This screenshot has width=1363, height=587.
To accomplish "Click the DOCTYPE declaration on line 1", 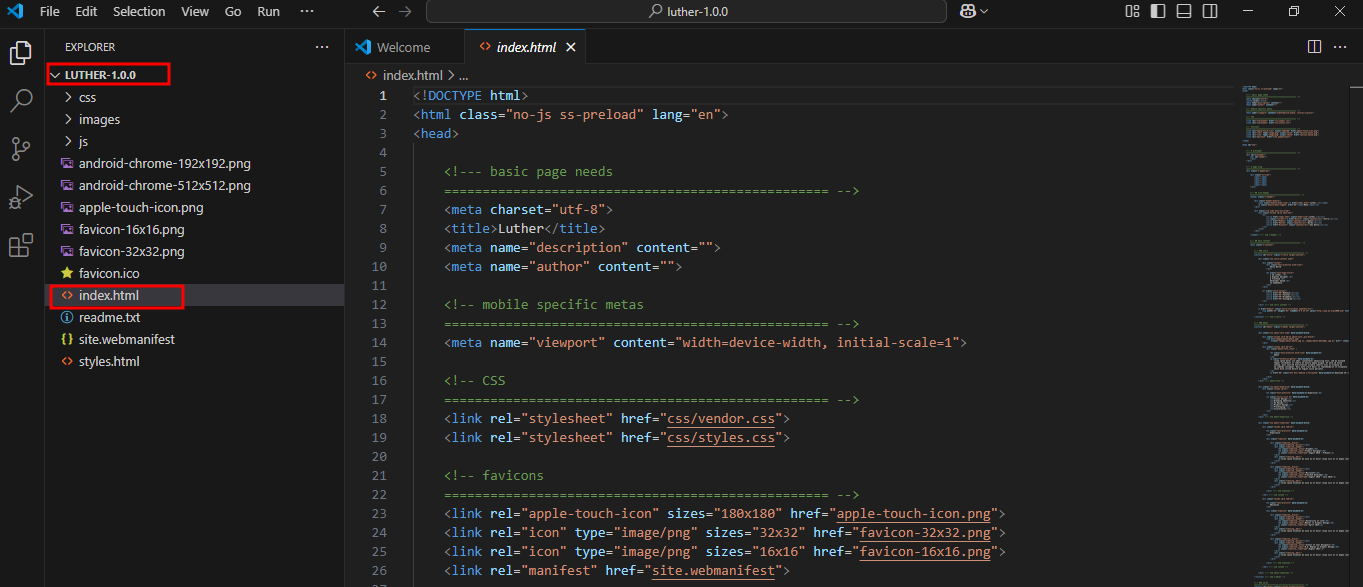I will pyautogui.click(x=470, y=95).
